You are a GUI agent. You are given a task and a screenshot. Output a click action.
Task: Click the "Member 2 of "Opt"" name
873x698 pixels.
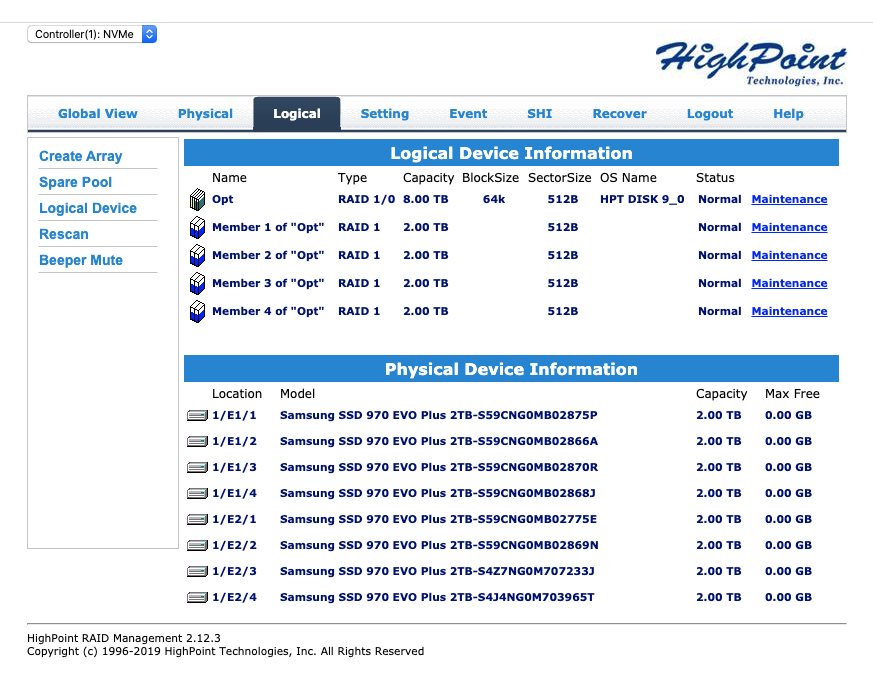click(268, 255)
